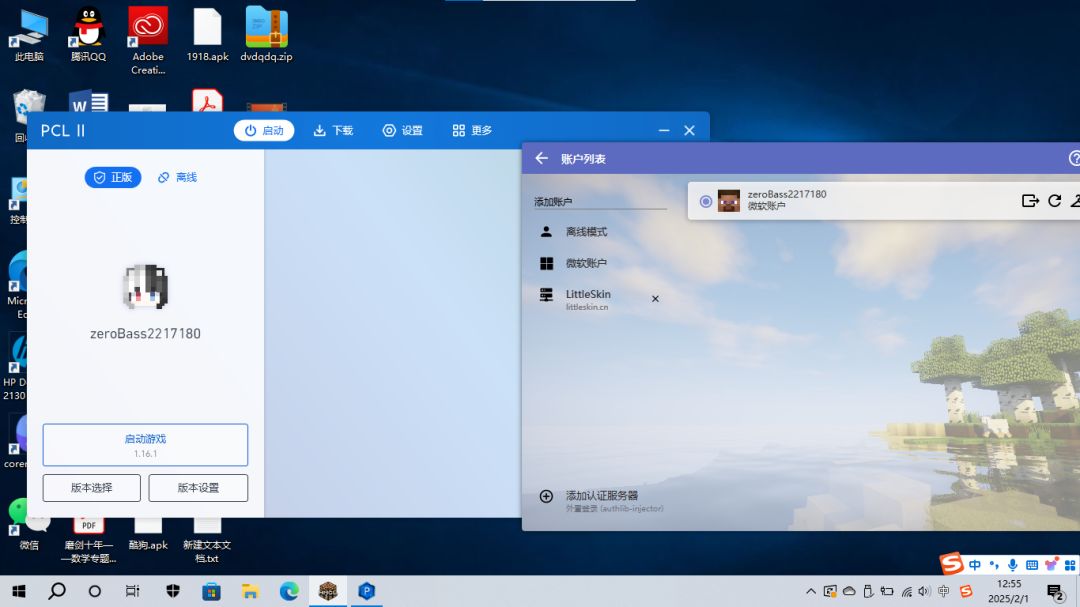Open network settings from the tray icon
This screenshot has height=607, width=1080.
(906, 591)
